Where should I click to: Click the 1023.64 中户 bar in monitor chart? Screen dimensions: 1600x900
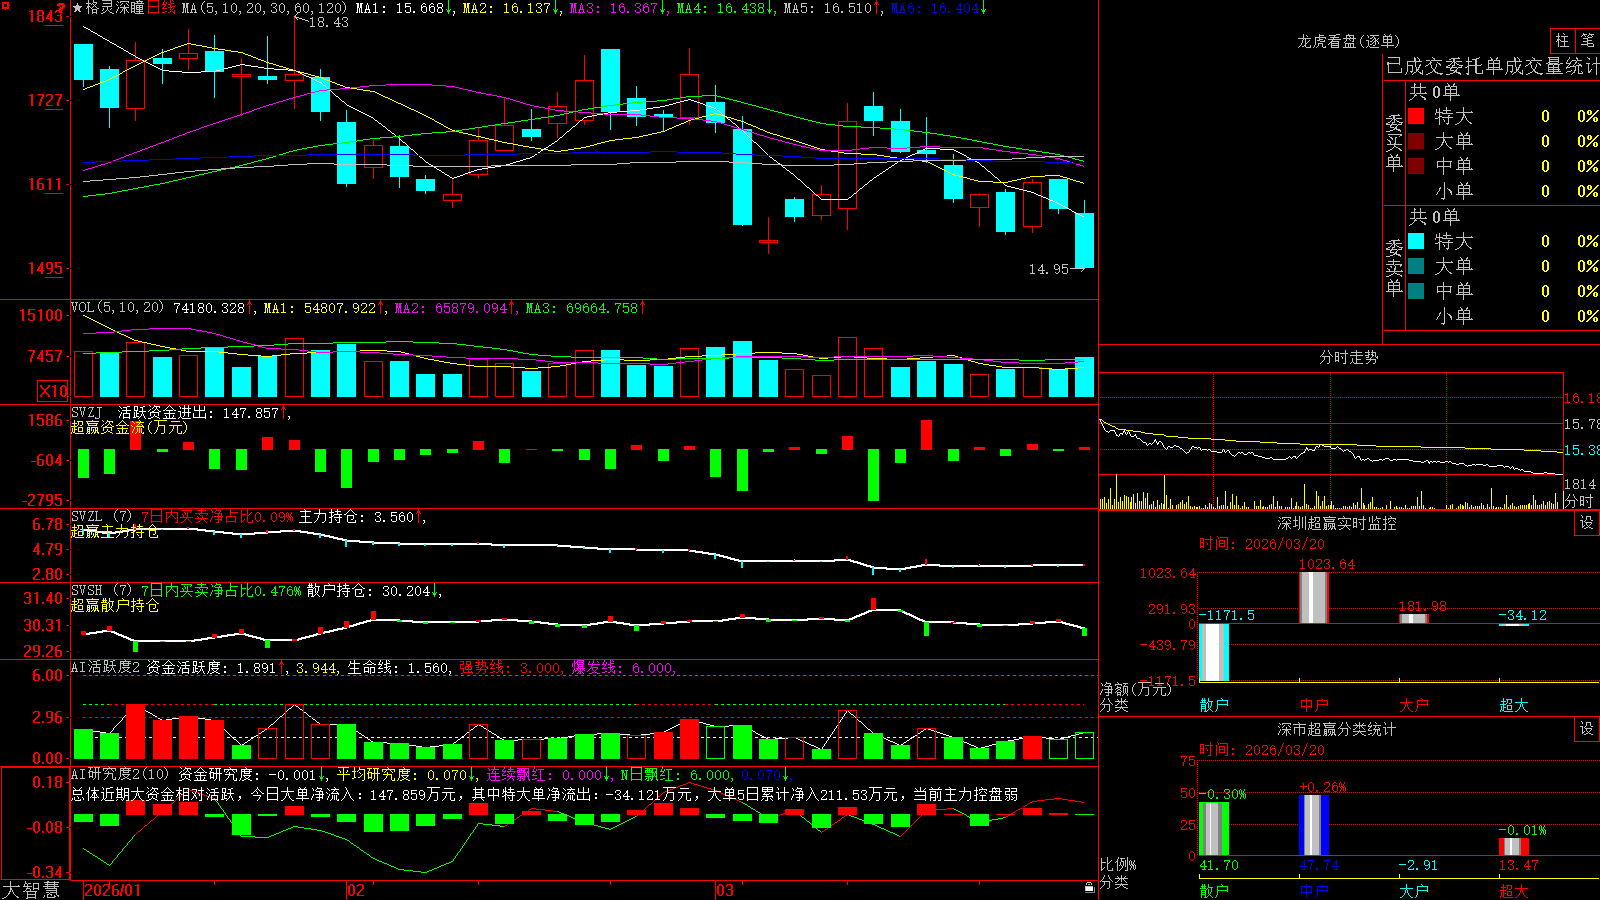pyautogui.click(x=1314, y=597)
